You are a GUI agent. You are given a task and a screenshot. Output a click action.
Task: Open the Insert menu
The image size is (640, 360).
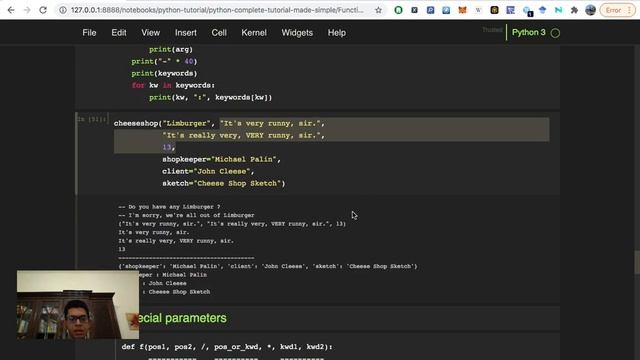tap(186, 33)
